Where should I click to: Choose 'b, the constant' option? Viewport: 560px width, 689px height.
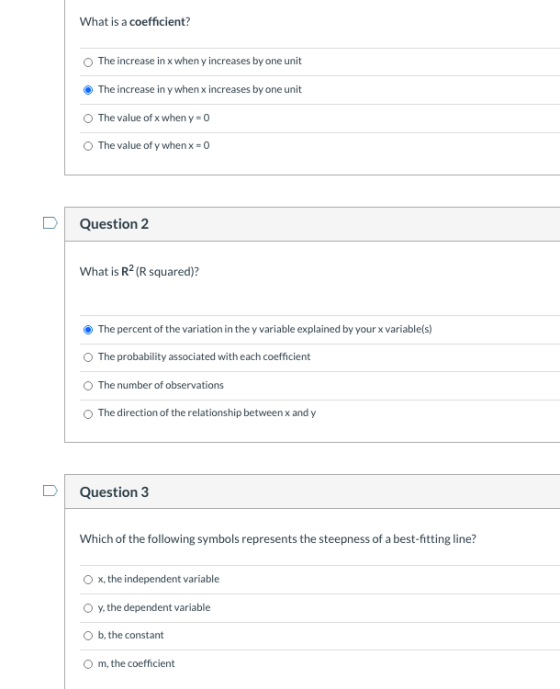(x=88, y=636)
